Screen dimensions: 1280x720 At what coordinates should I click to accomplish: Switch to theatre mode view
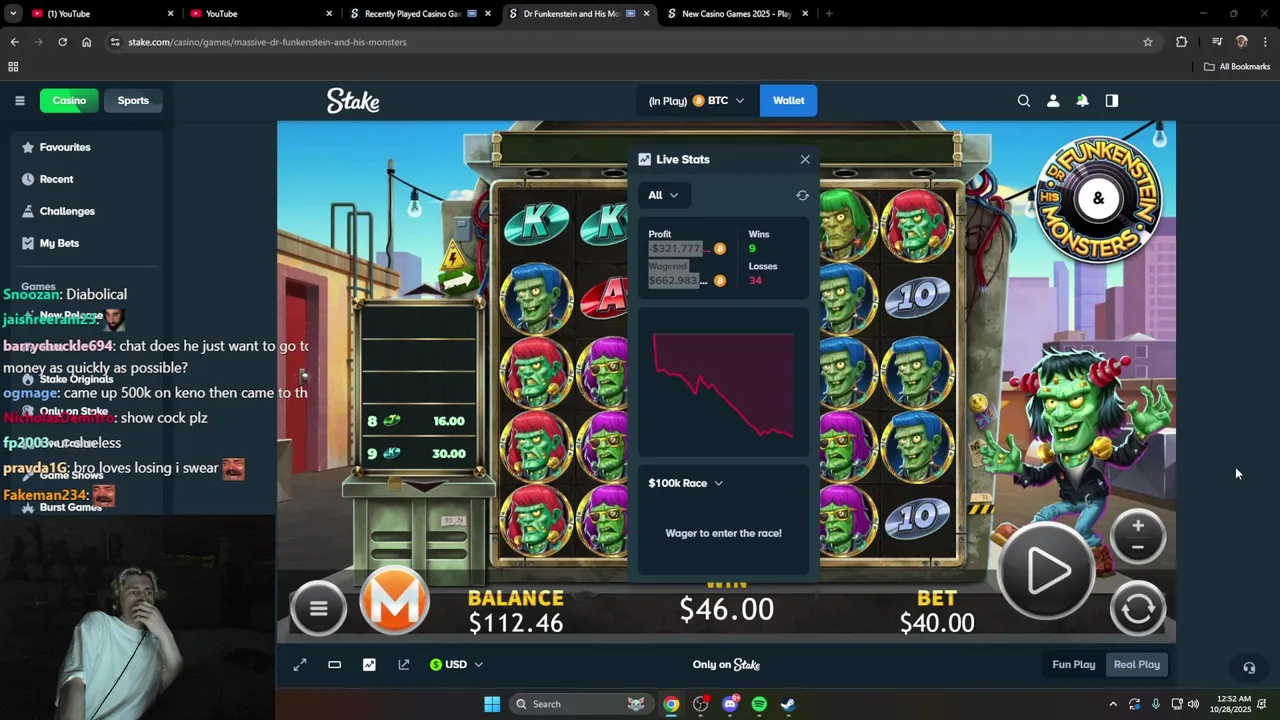[334, 664]
